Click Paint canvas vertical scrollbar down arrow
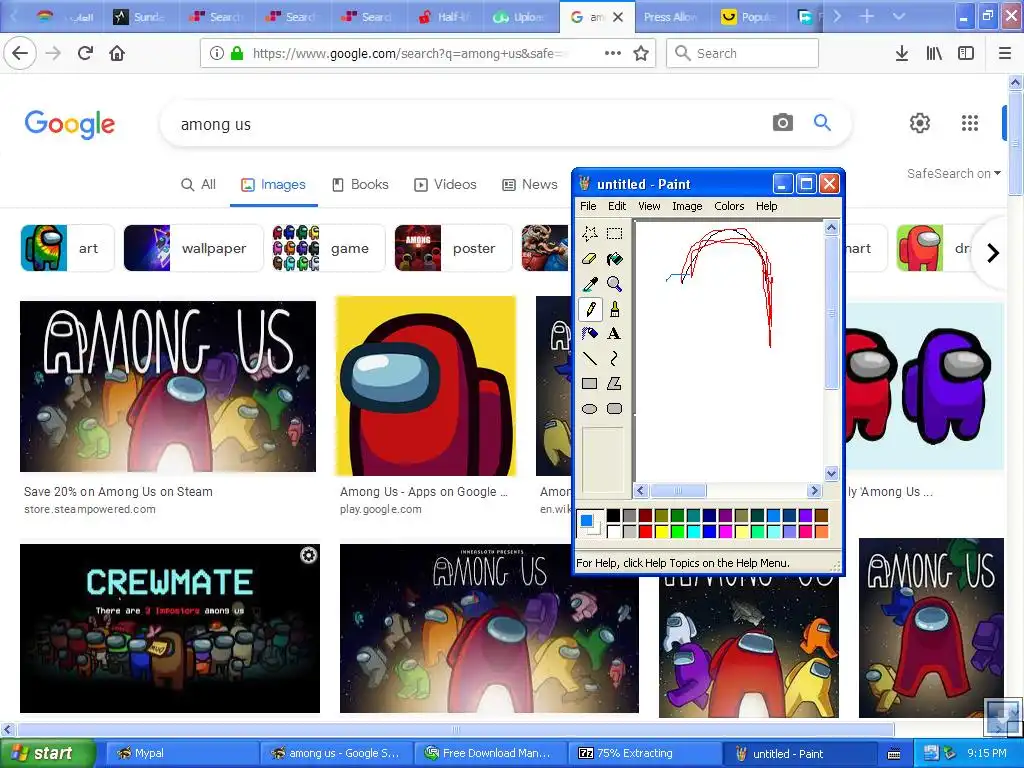Image resolution: width=1024 pixels, height=768 pixels. pos(831,474)
